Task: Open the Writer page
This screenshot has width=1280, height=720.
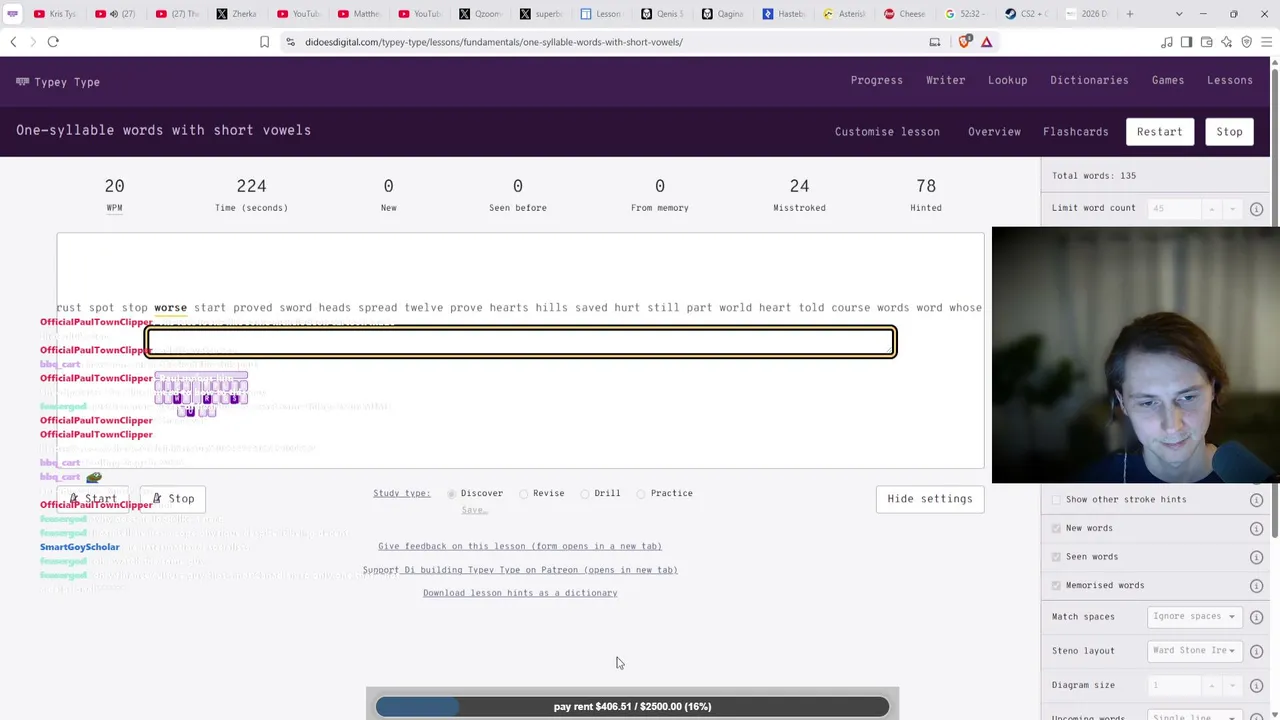Action: coord(946,81)
